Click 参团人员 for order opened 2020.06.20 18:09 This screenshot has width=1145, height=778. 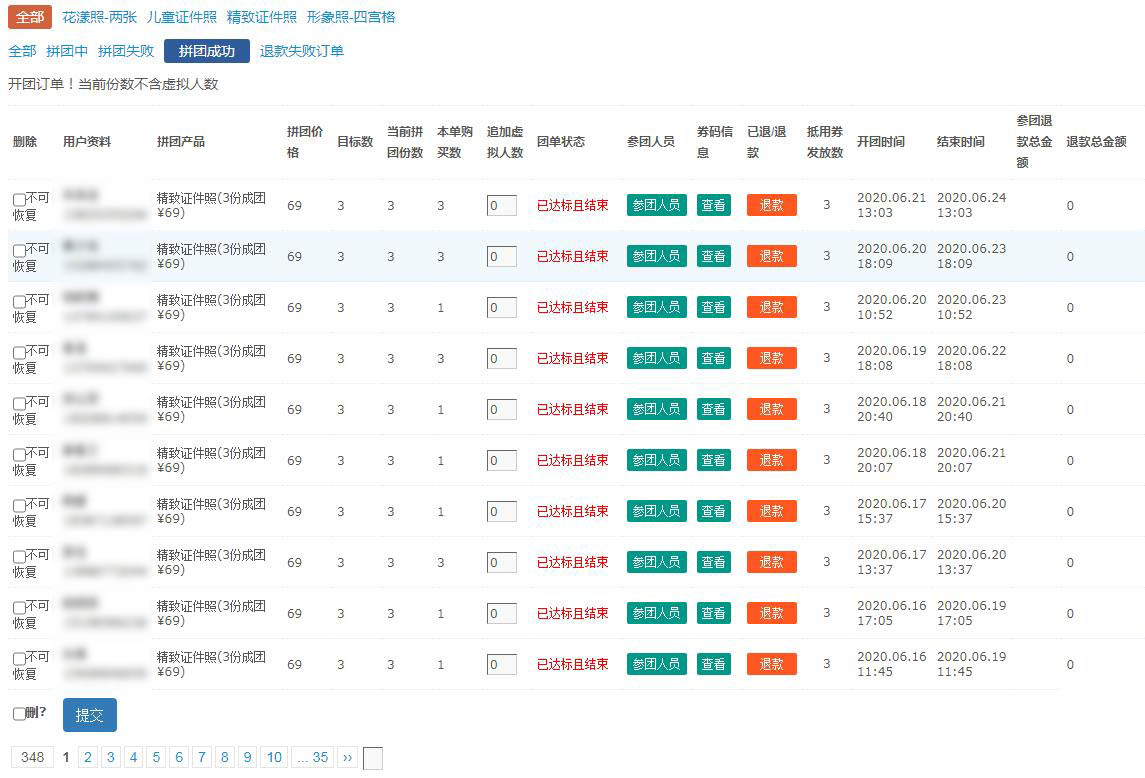coord(656,256)
